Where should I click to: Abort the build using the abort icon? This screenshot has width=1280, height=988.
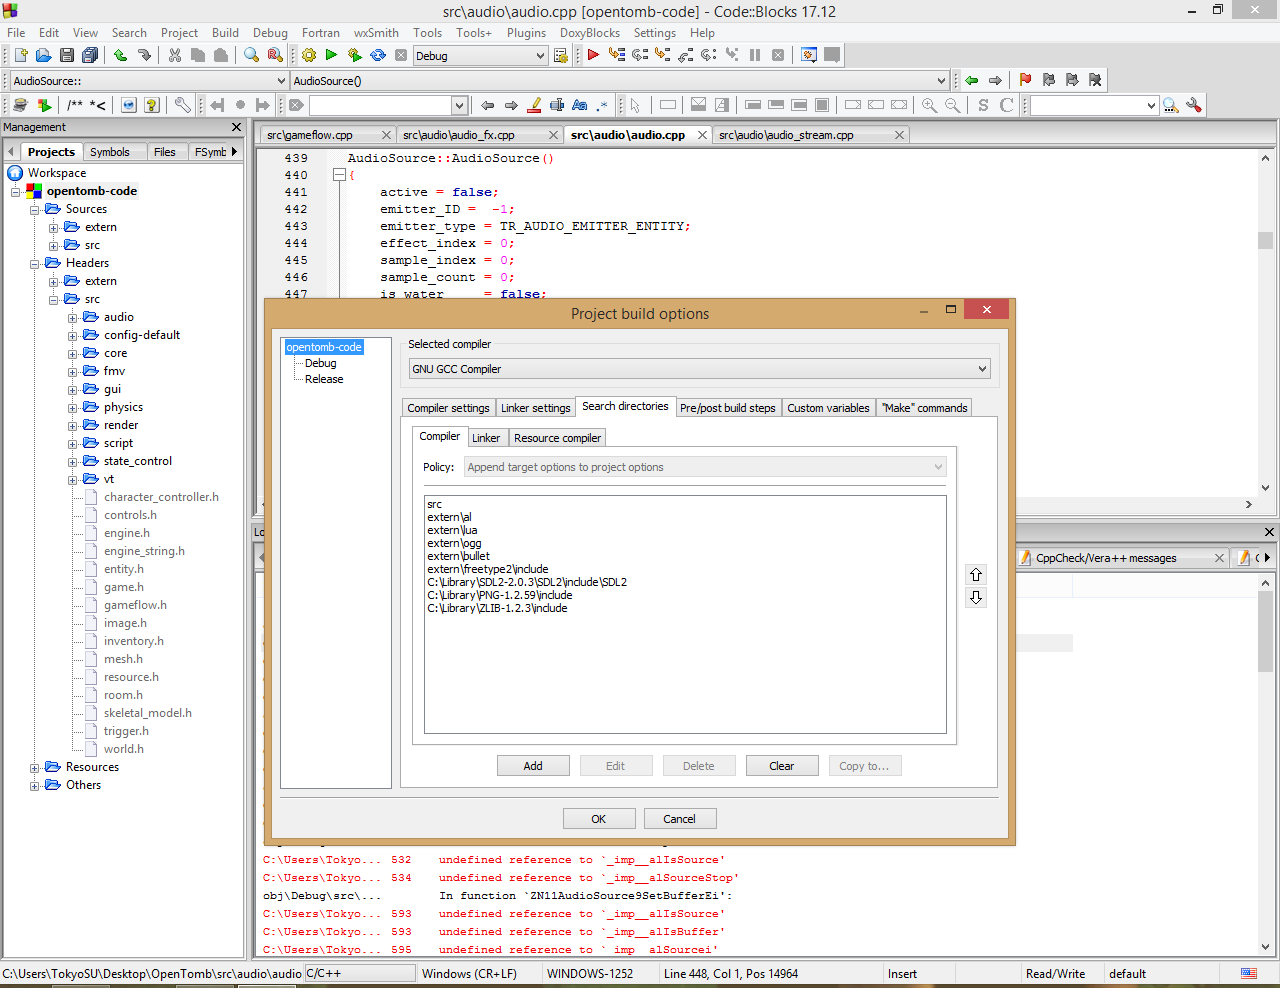pyautogui.click(x=400, y=55)
